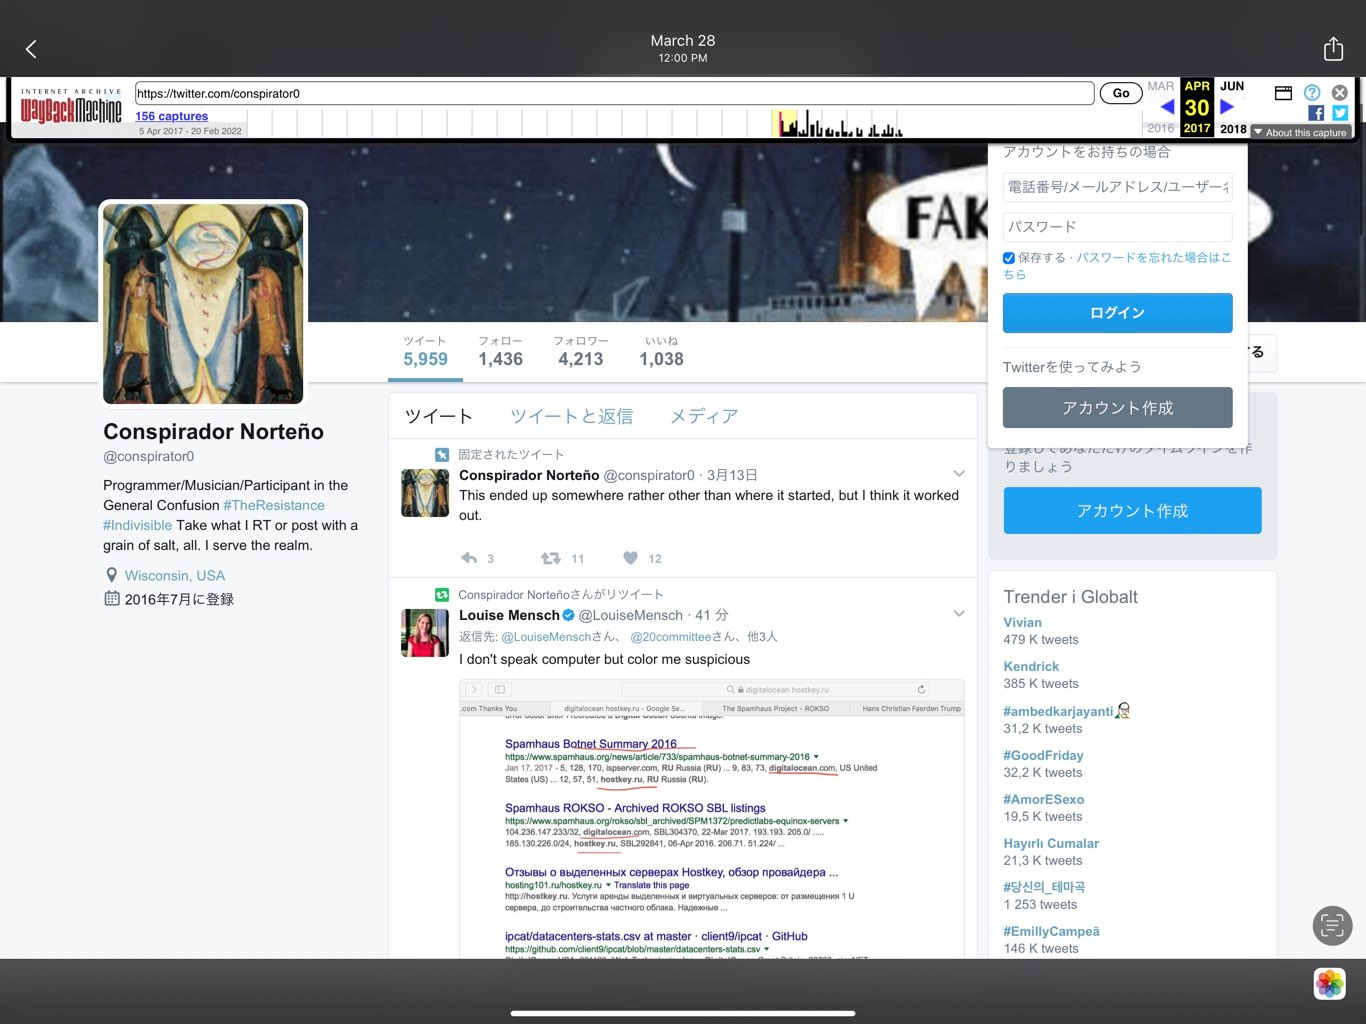Image resolution: width=1366 pixels, height=1024 pixels.
Task: Open the いいね 1,038 stat
Action: [662, 352]
